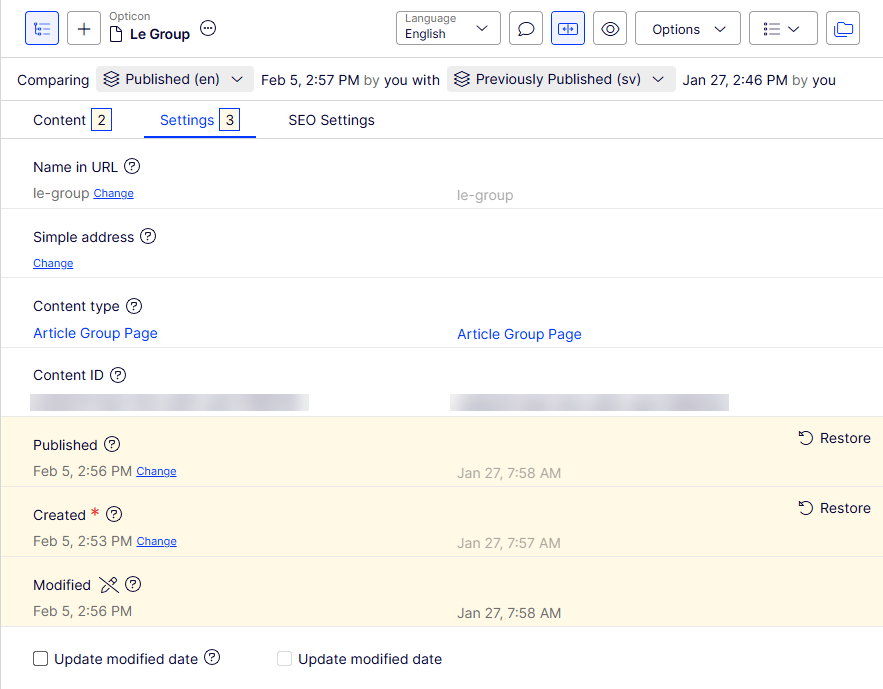
Task: Click the right-side le-group URL value
Action: [x=485, y=195]
